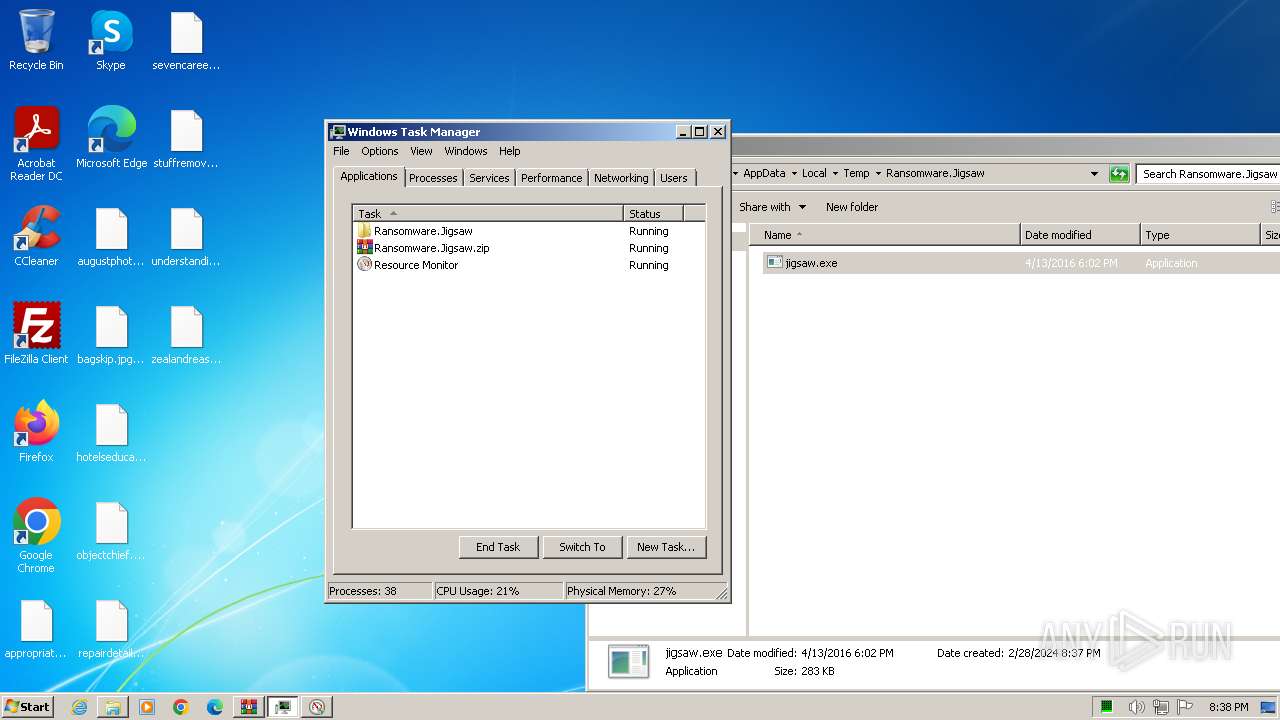Click New folder in Explorer toolbar
The image size is (1280, 720).
tap(852, 207)
